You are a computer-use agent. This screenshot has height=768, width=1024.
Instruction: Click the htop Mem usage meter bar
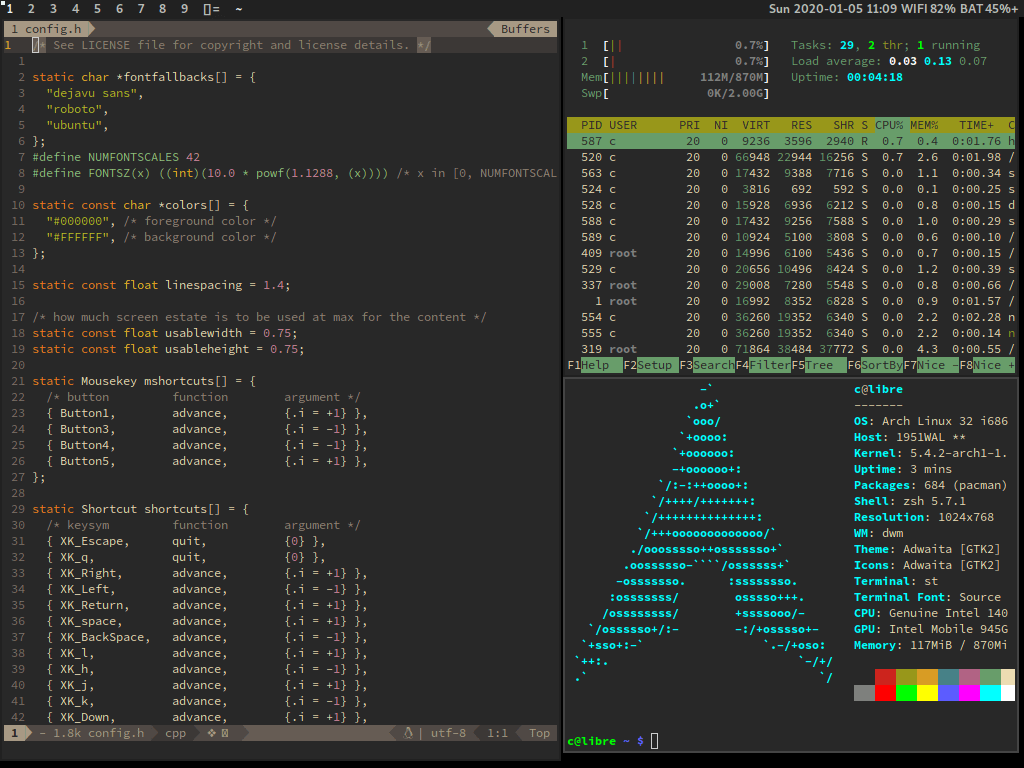tap(675, 77)
